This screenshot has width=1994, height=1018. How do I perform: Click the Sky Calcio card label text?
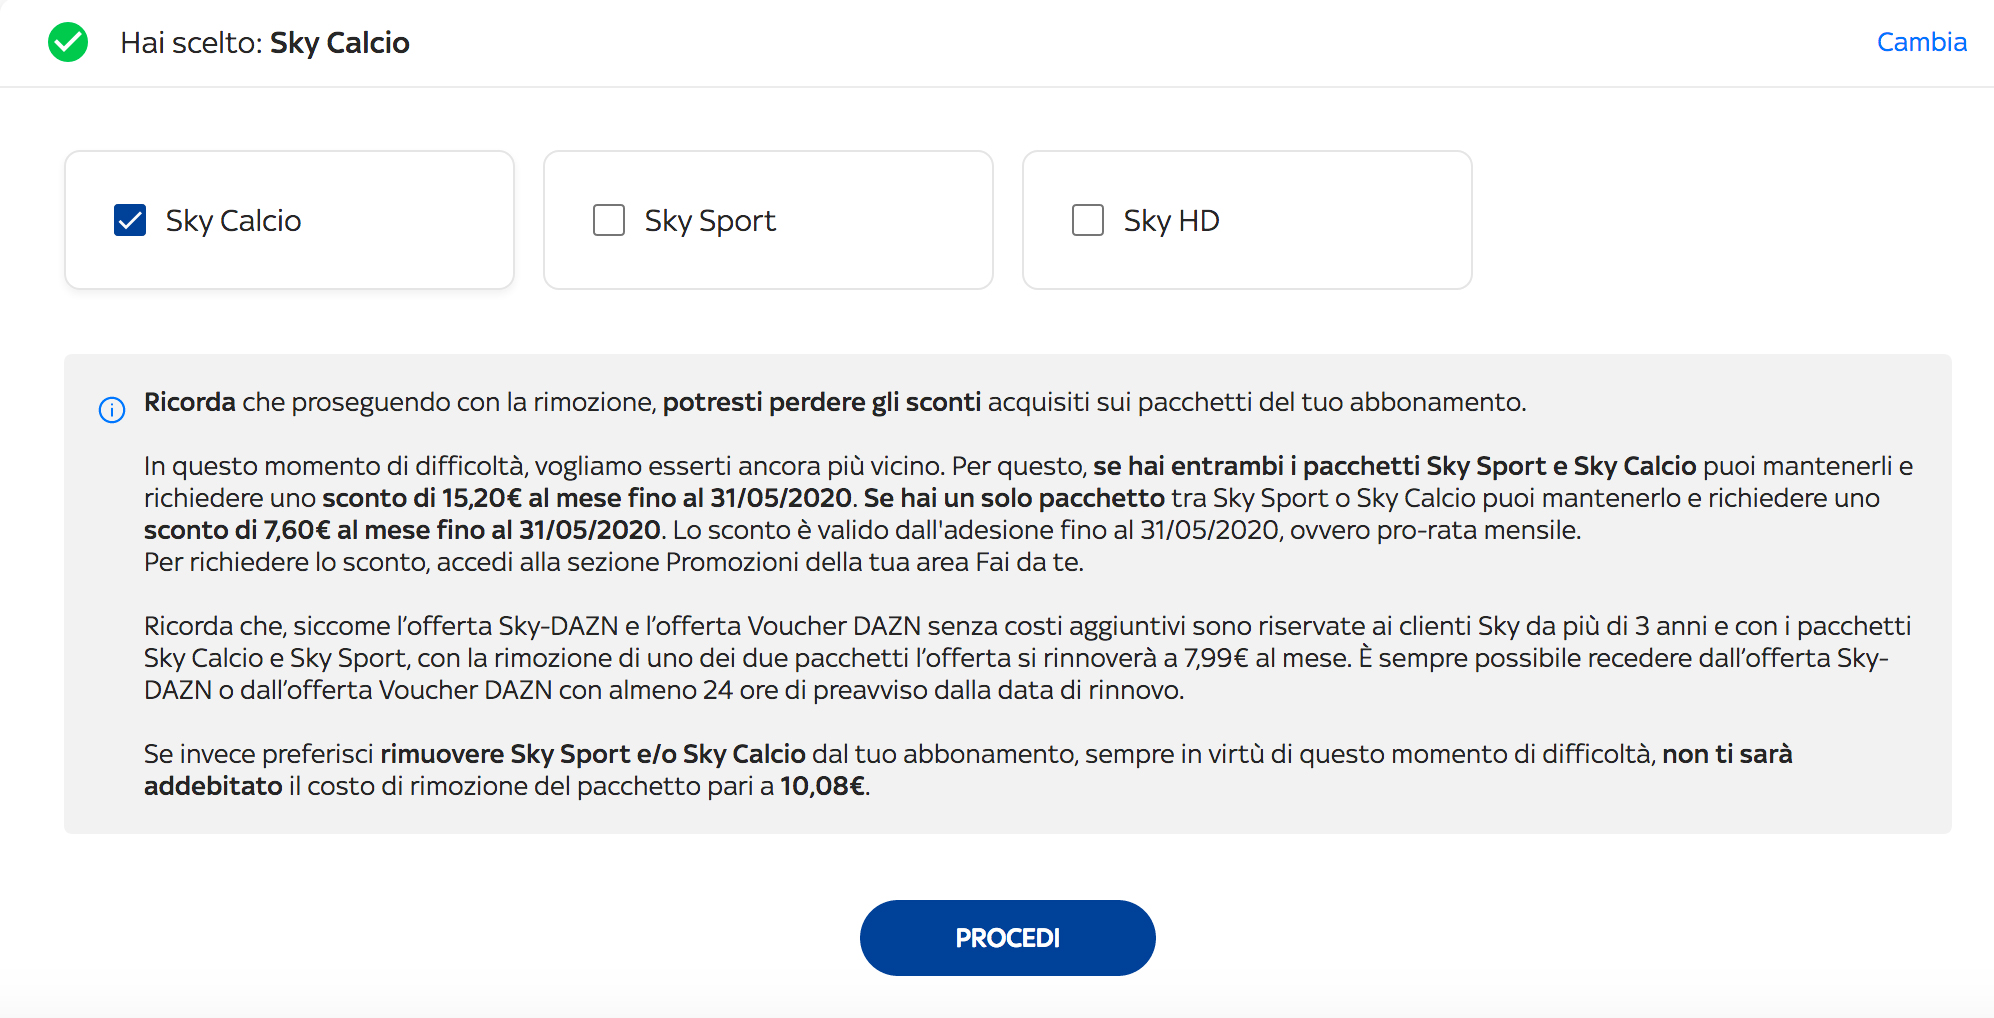coord(233,220)
